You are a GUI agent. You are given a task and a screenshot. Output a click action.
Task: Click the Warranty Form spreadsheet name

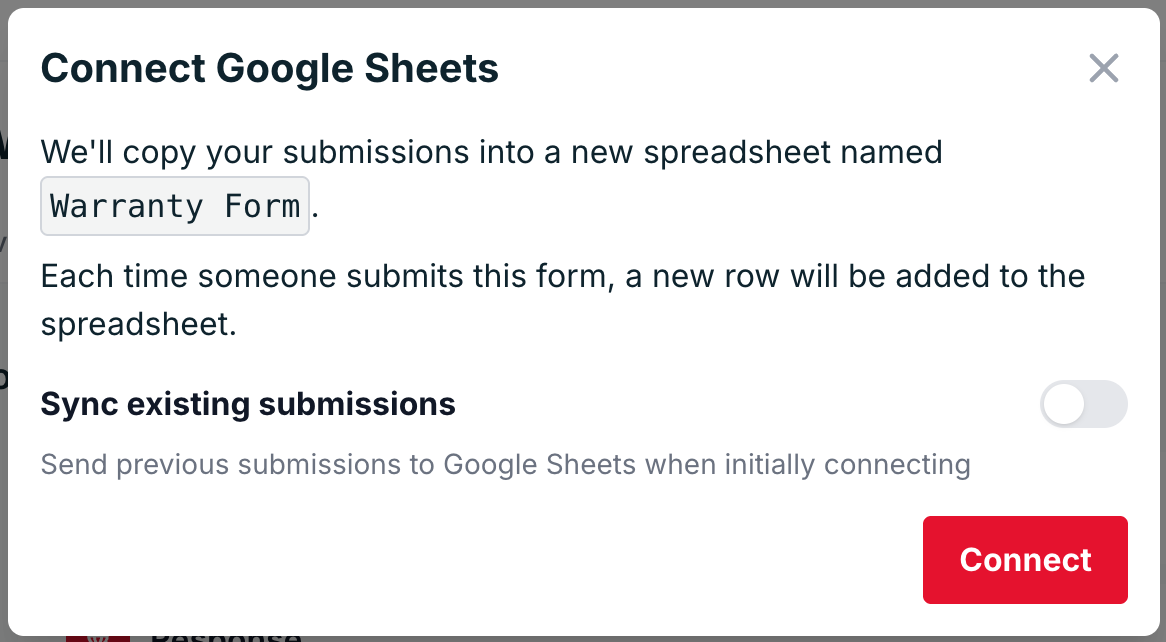click(x=174, y=205)
